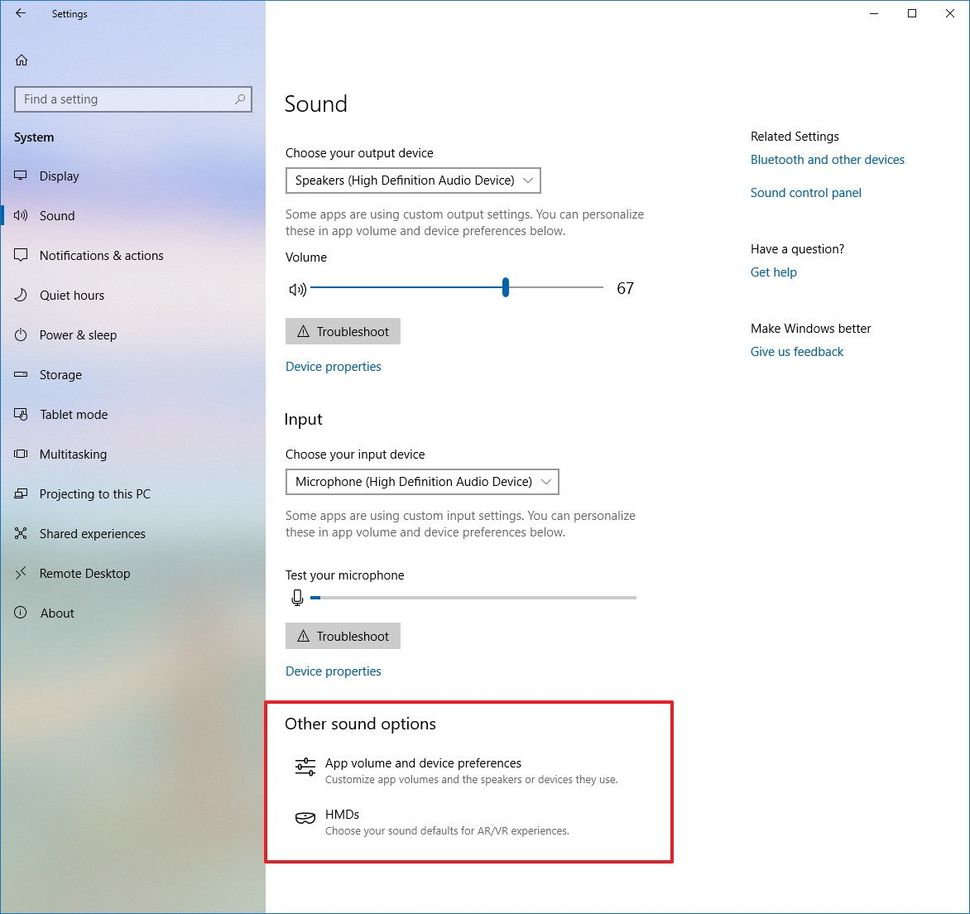Click the Power & sleep icon
Viewport: 970px width, 914px height.
pyautogui.click(x=22, y=335)
